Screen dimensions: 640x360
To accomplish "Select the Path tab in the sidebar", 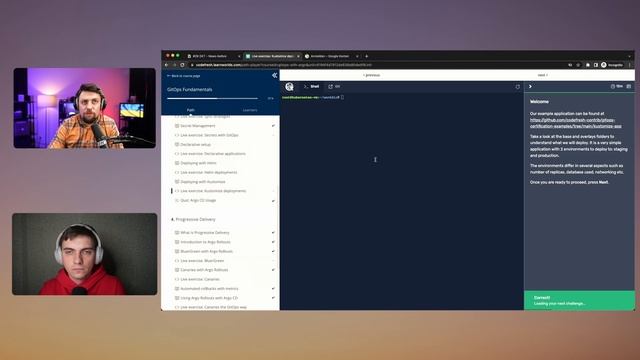I will click(191, 110).
